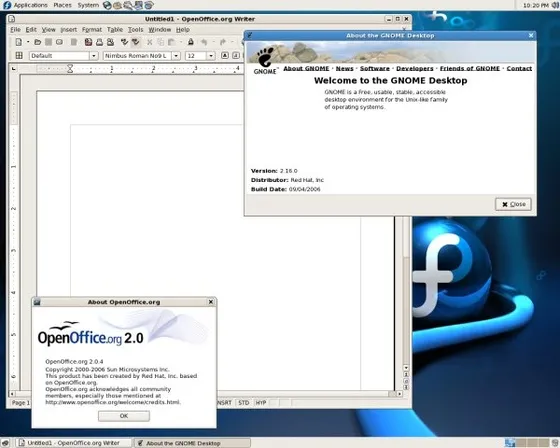
Task: Click the vertical scrollbar down arrow in Writer
Action: [x=406, y=368]
